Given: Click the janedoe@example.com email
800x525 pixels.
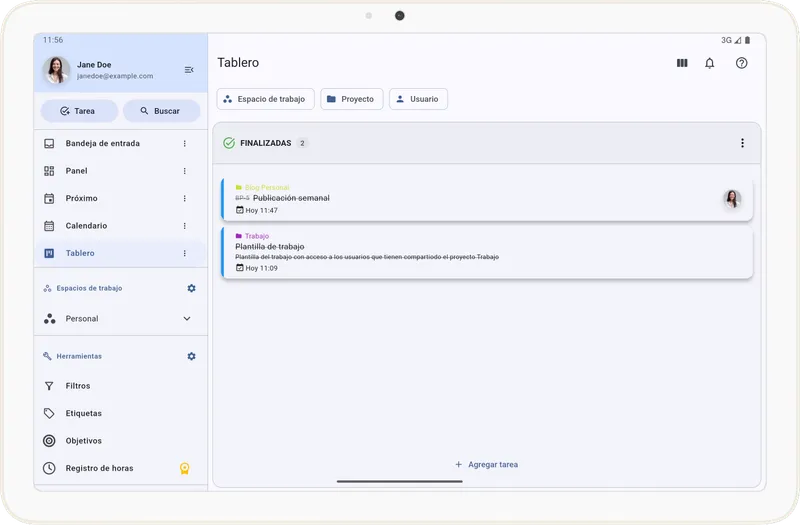Looking at the screenshot, I should 115,76.
